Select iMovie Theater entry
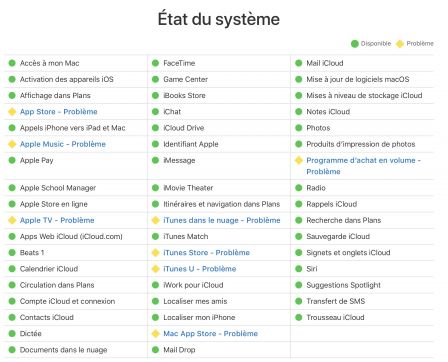Viewport: 448px width, 362px height. coord(188,188)
